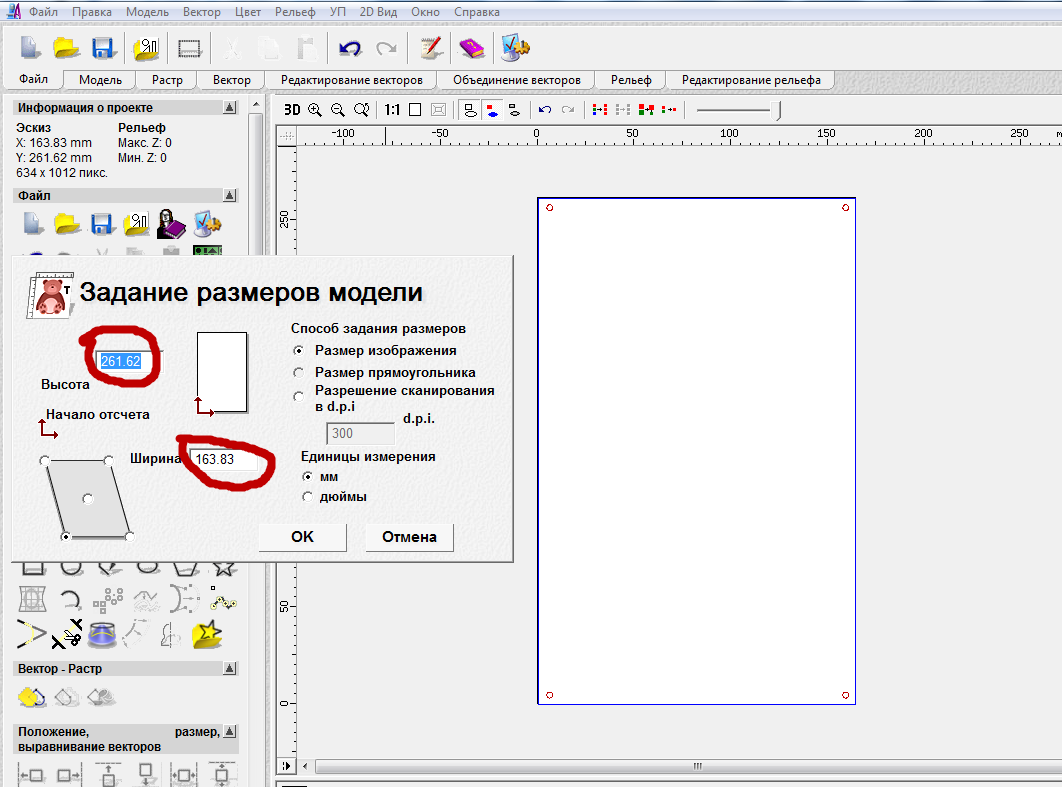Click the Node editing icon with yellow points
The width and height of the screenshot is (1062, 787).
click(x=223, y=599)
